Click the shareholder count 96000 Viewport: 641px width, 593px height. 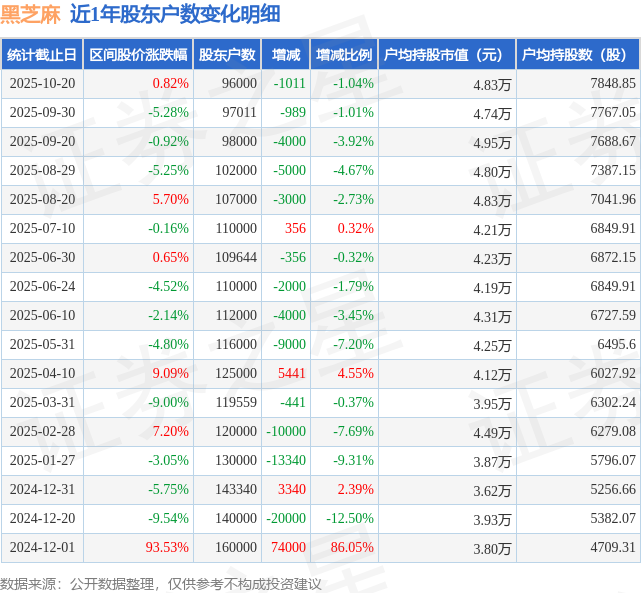coord(240,83)
